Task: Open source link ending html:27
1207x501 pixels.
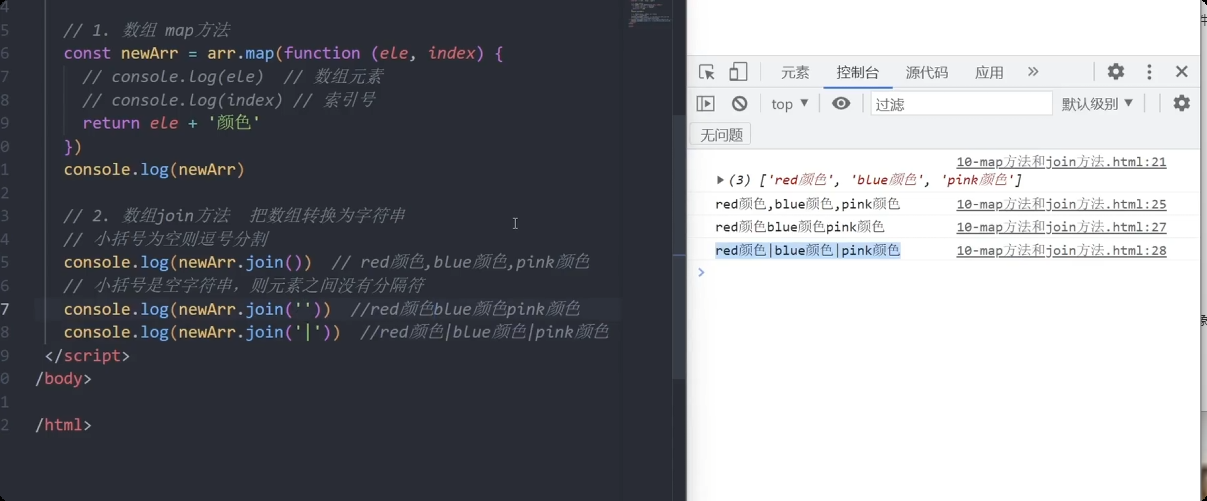Action: pyautogui.click(x=1061, y=227)
